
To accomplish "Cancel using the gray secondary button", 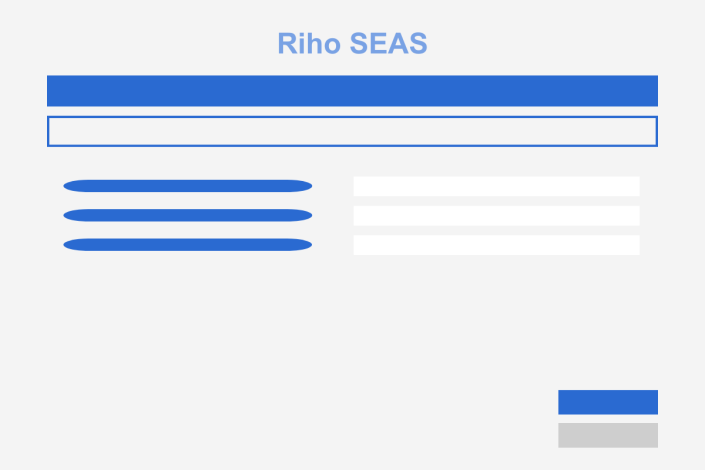I will click(608, 435).
